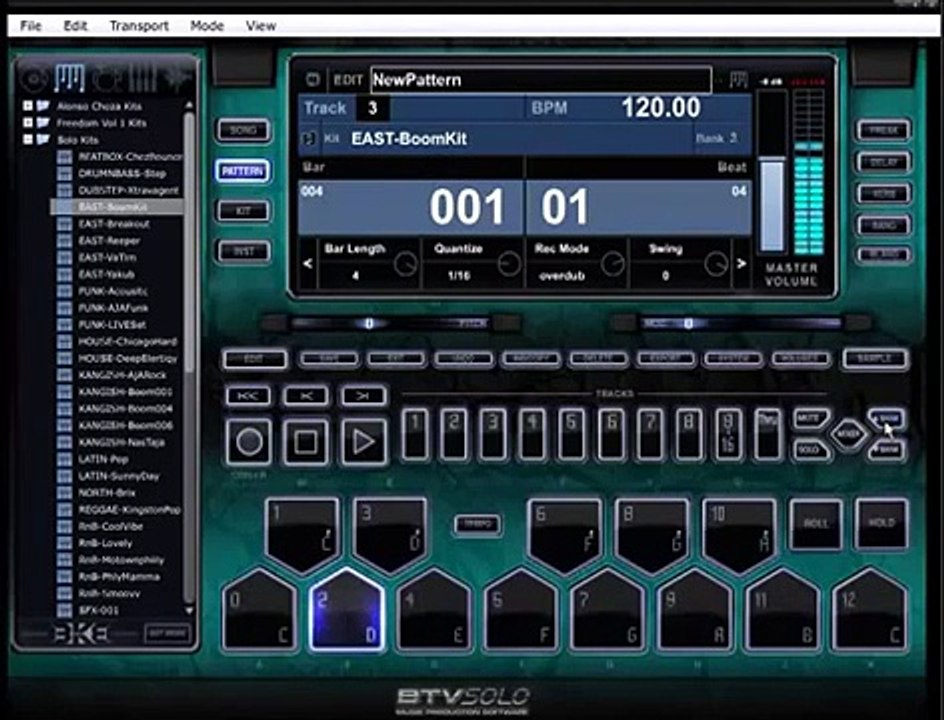Toggle the HOLD pad button
944x720 pixels.
point(881,524)
